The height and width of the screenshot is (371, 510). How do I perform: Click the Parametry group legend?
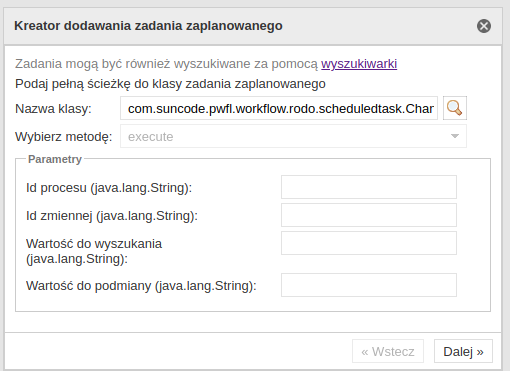click(55, 159)
